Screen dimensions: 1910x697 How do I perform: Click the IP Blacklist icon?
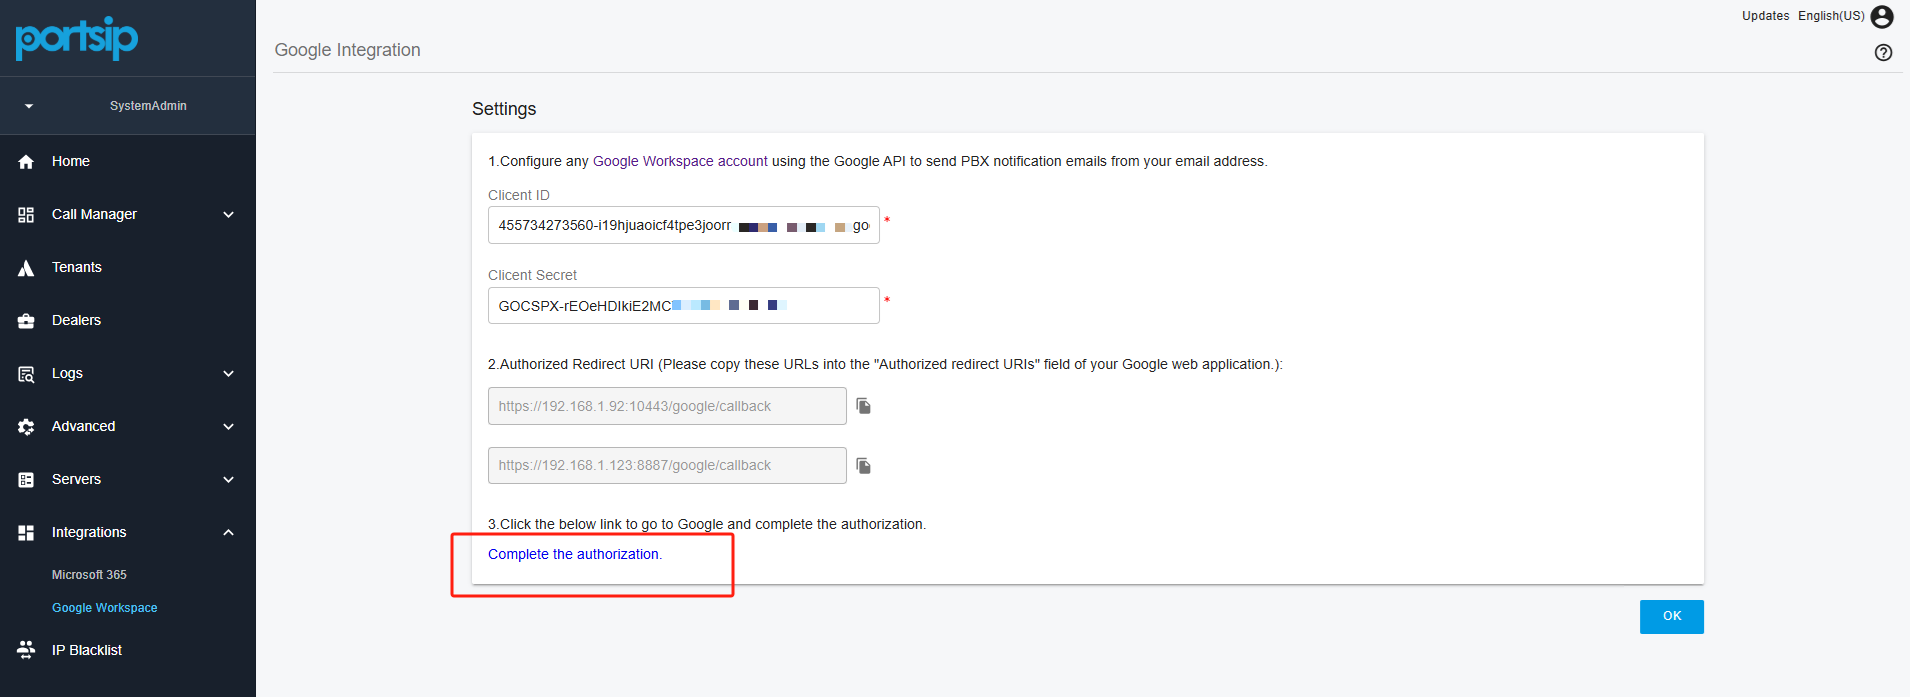pos(26,650)
